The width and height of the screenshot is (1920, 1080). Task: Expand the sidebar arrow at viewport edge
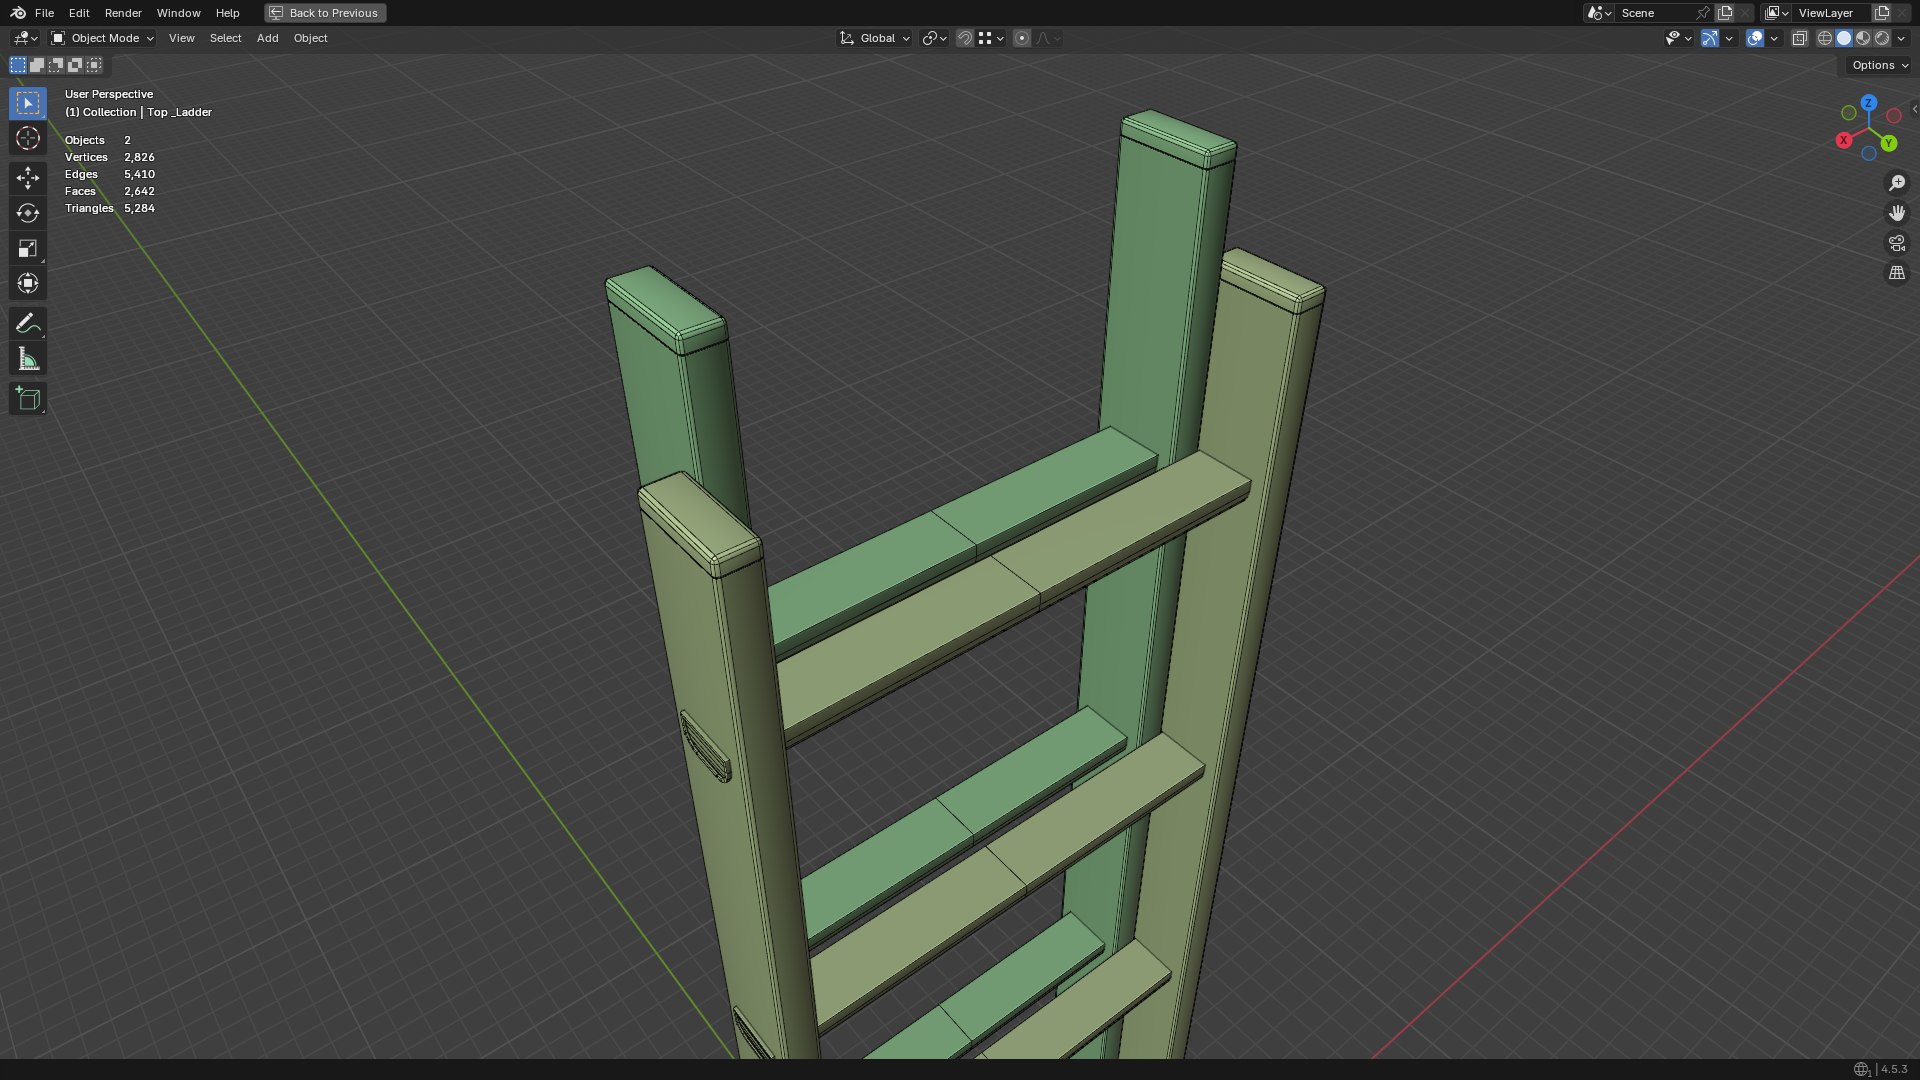(x=1914, y=109)
